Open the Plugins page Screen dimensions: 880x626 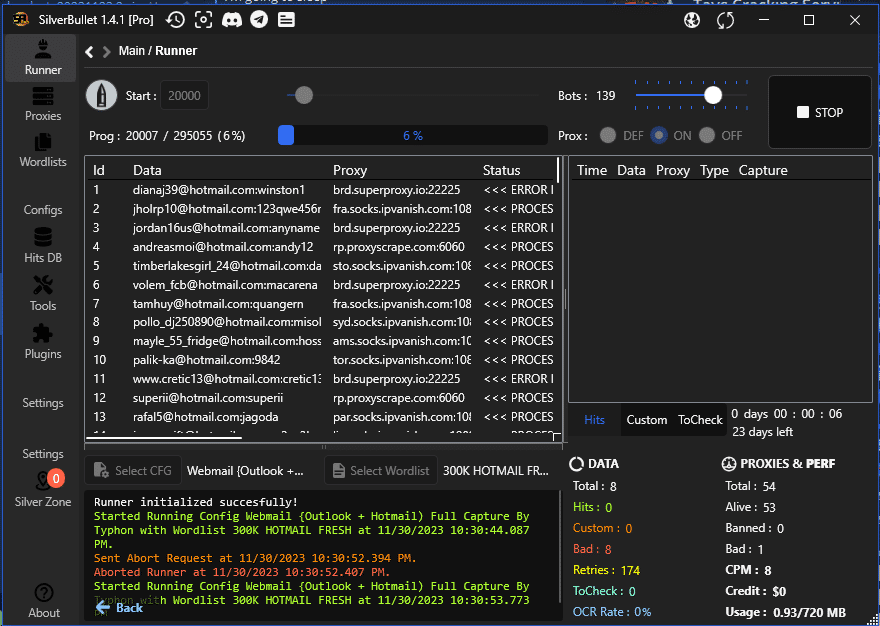pyautogui.click(x=43, y=342)
